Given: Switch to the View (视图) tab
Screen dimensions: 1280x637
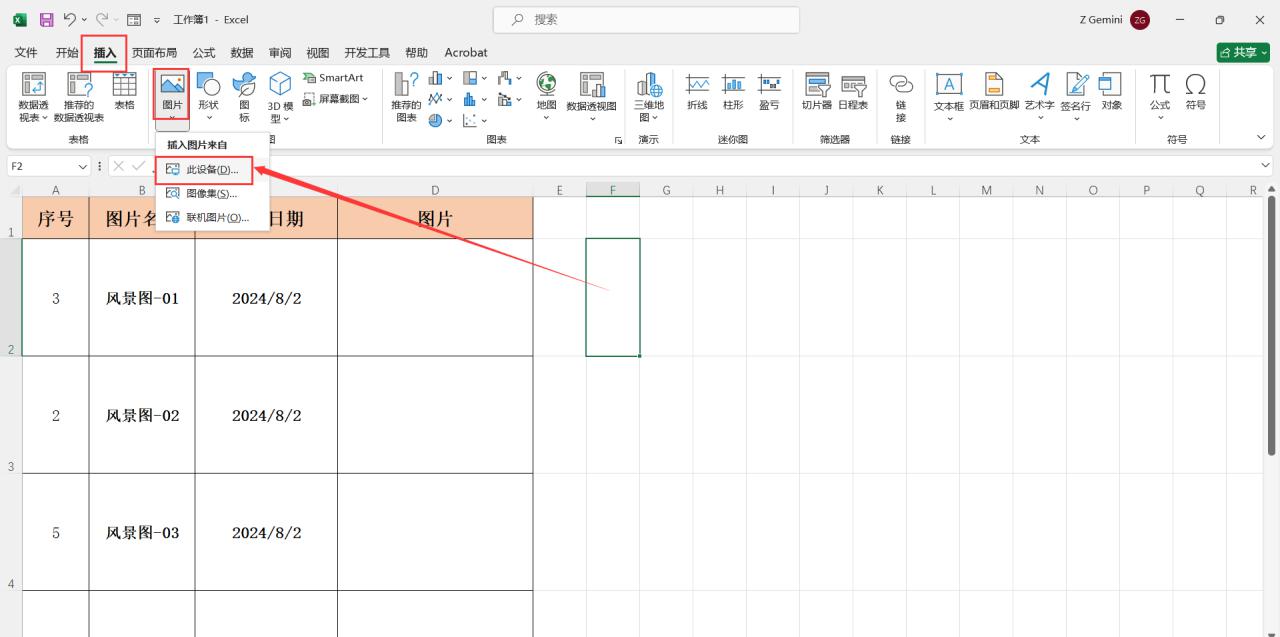Looking at the screenshot, I should (318, 53).
